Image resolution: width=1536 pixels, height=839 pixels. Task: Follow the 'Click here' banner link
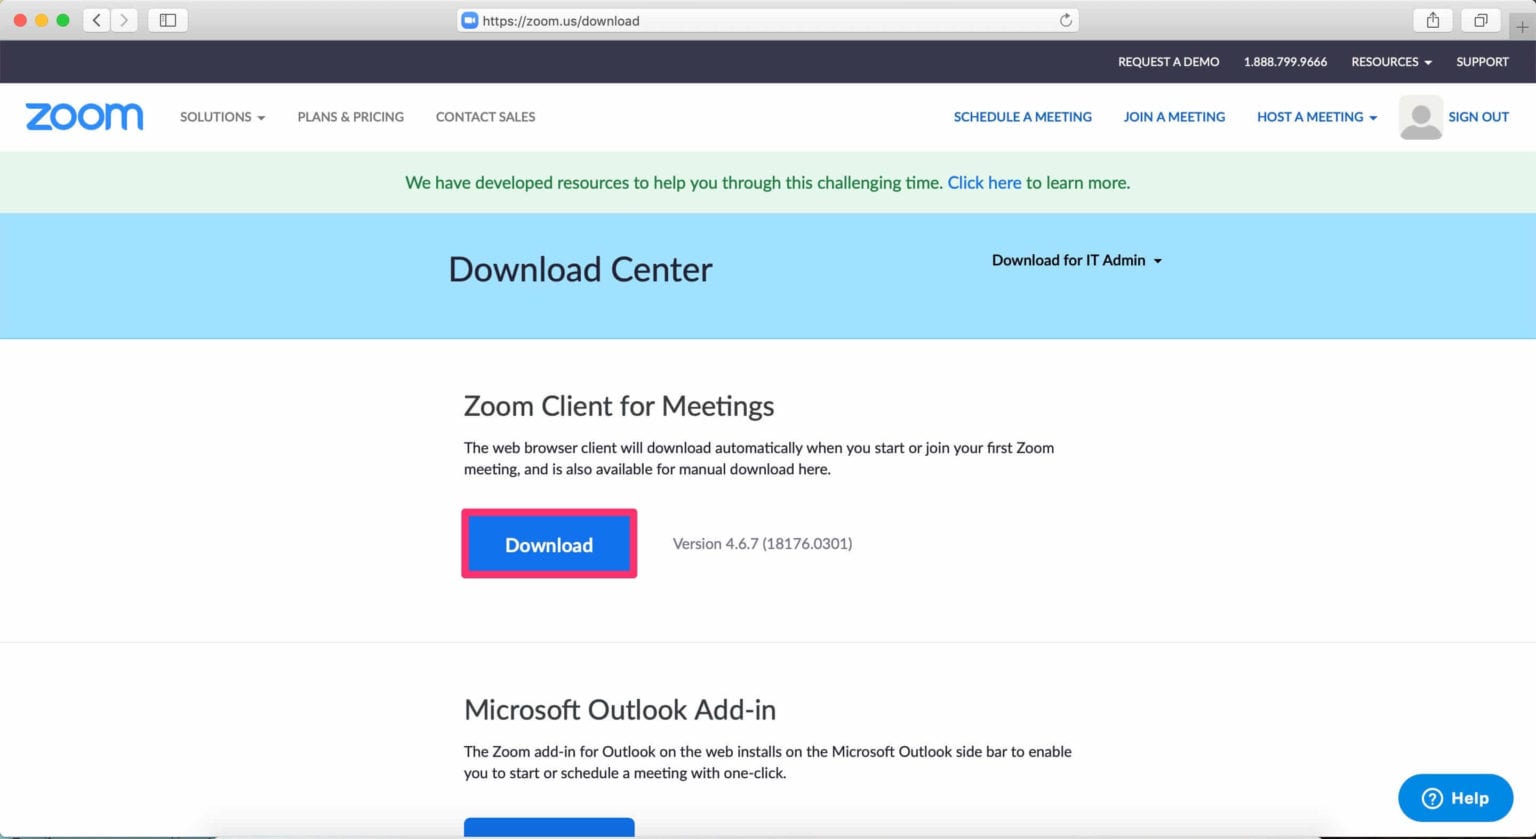pyautogui.click(x=984, y=183)
